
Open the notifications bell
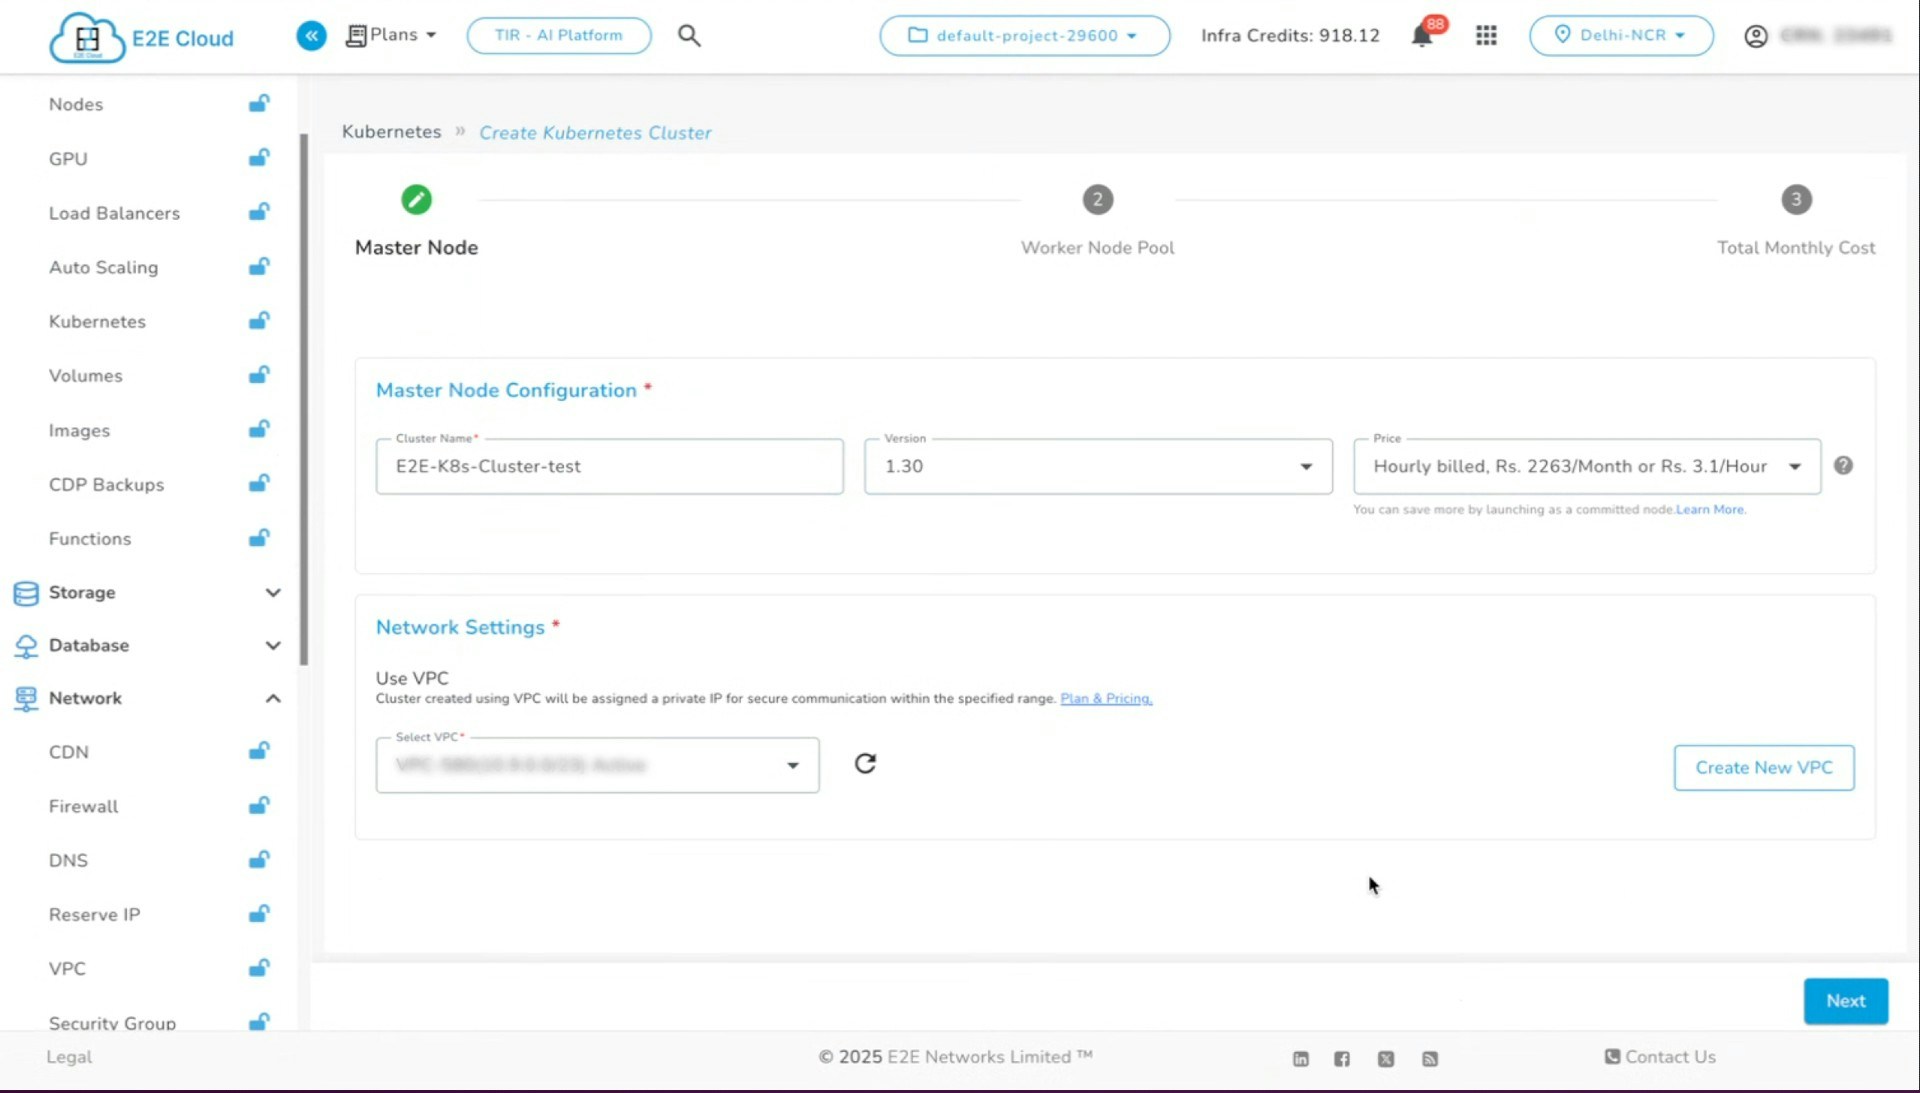(x=1422, y=36)
